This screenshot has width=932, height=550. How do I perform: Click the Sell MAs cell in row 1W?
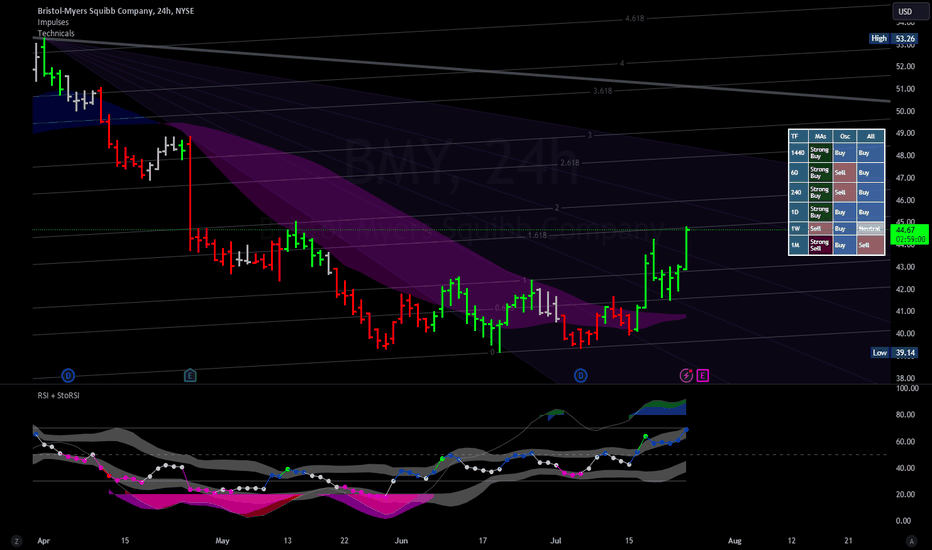[820, 228]
